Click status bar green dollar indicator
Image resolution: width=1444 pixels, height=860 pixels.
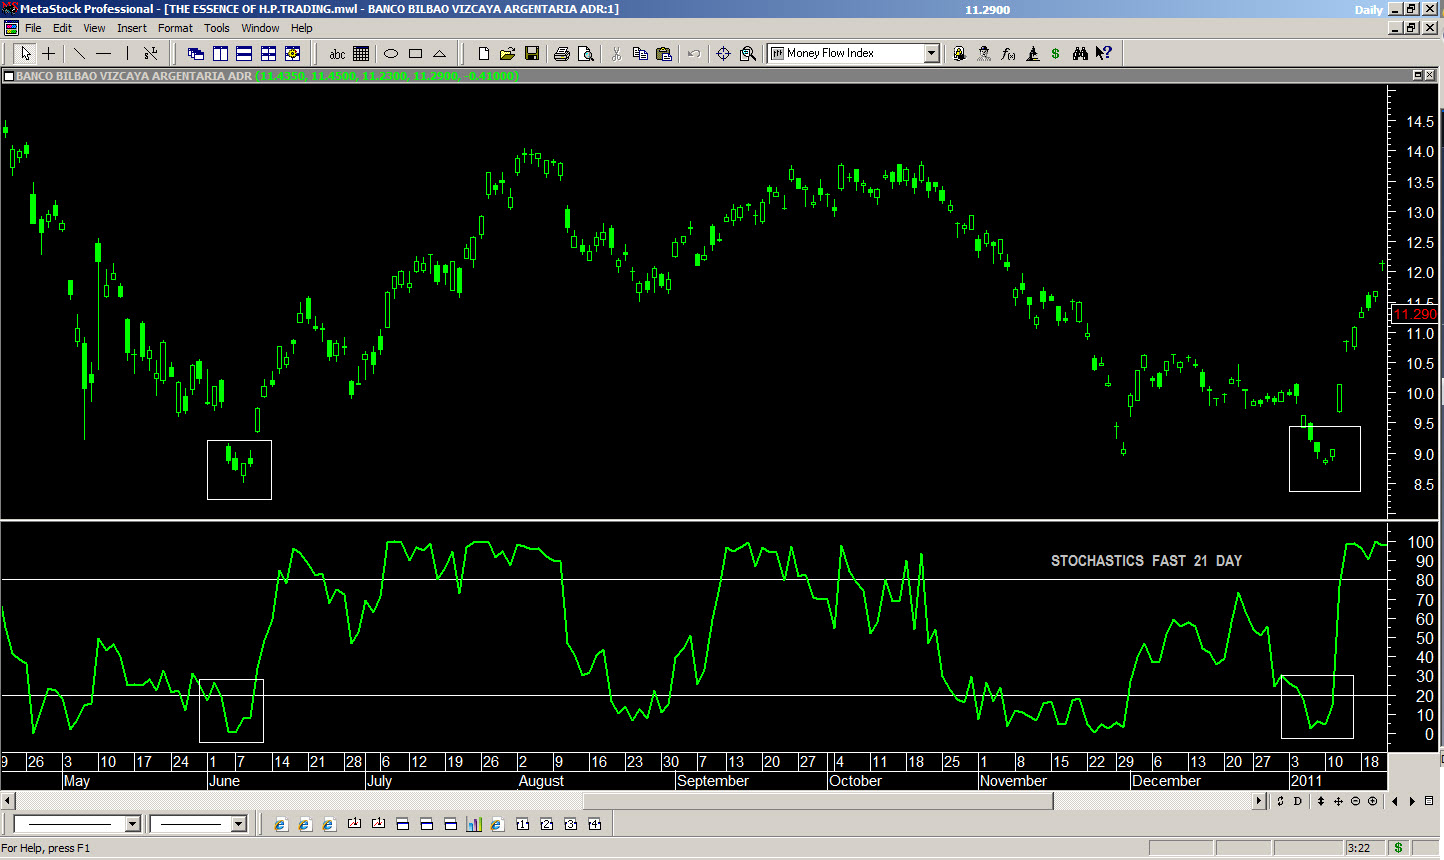tap(1398, 848)
